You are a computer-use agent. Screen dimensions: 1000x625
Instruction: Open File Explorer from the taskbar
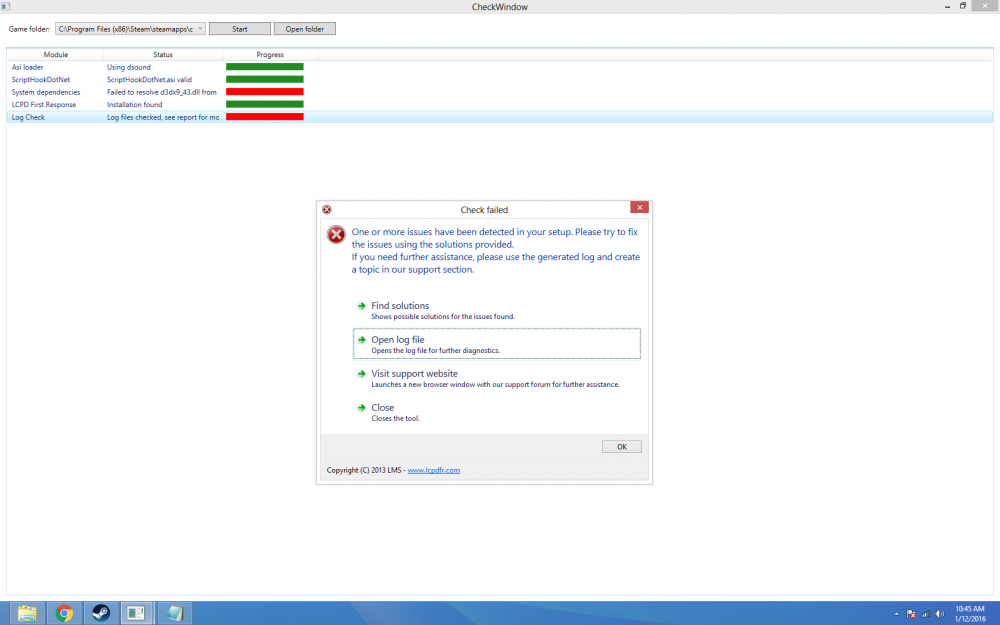point(27,613)
